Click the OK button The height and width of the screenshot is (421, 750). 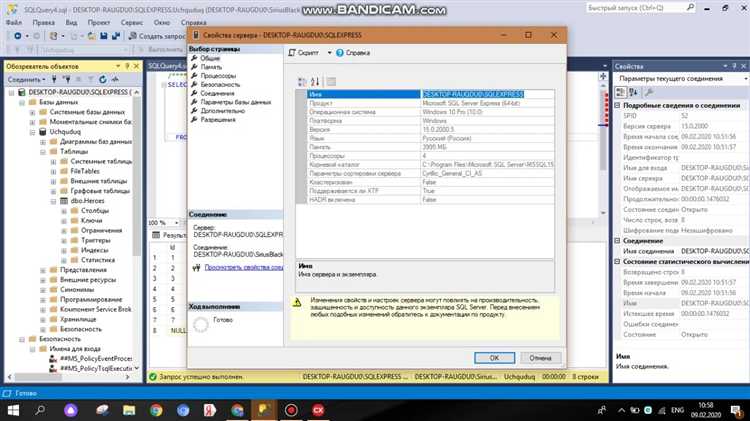pyautogui.click(x=493, y=357)
